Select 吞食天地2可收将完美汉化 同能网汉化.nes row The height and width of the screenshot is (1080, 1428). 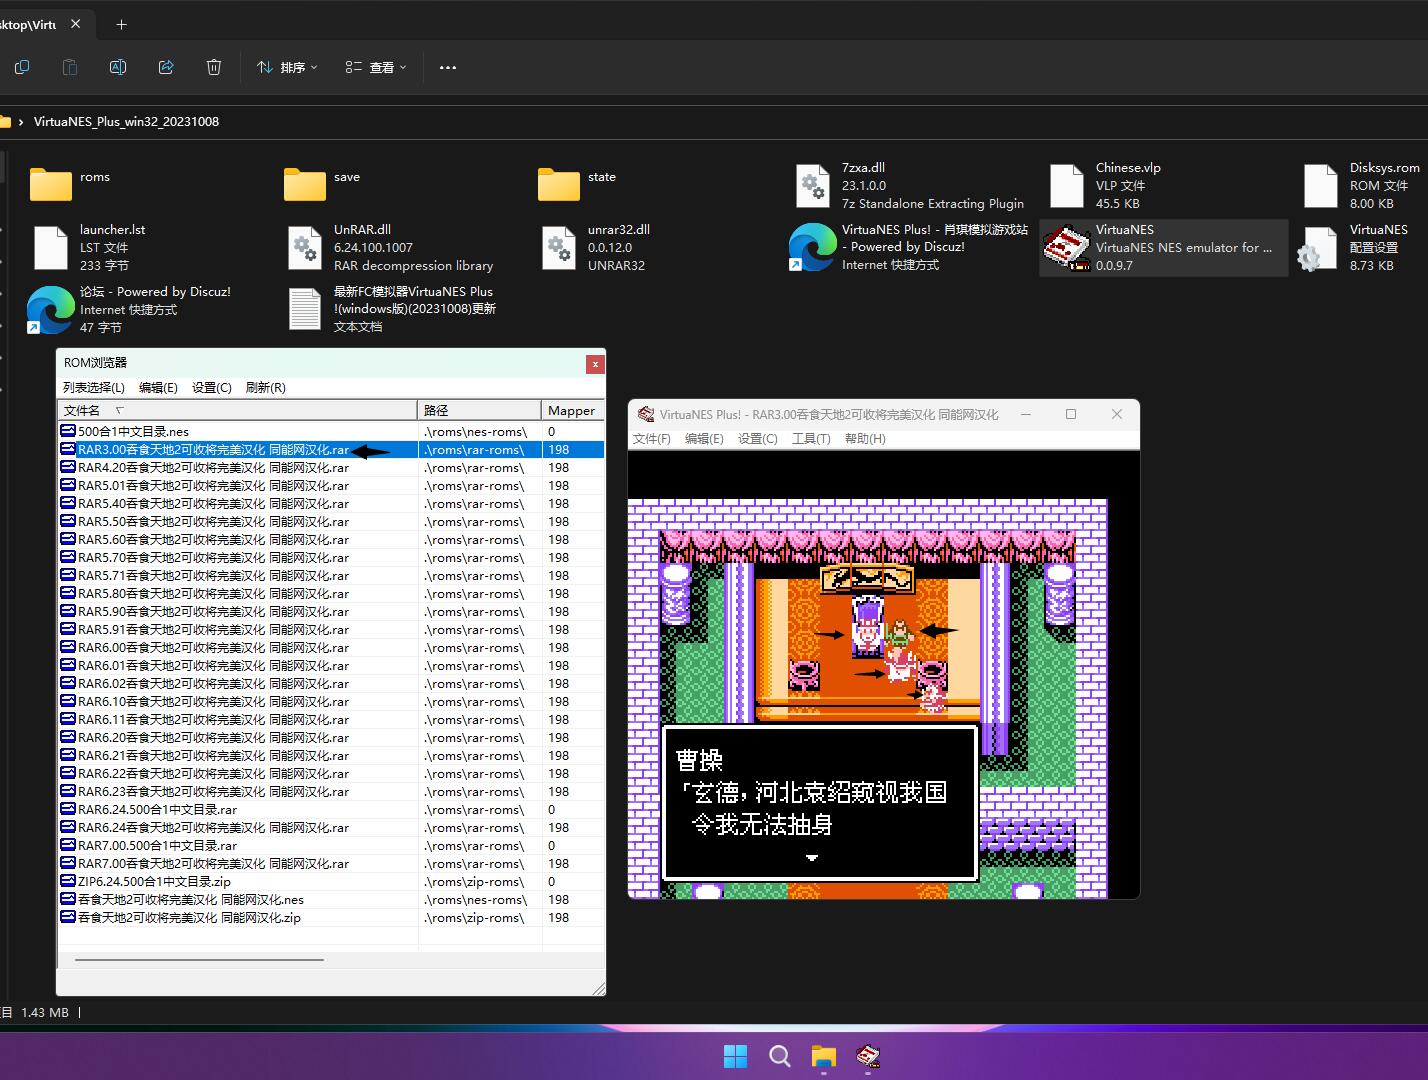[x=331, y=900]
